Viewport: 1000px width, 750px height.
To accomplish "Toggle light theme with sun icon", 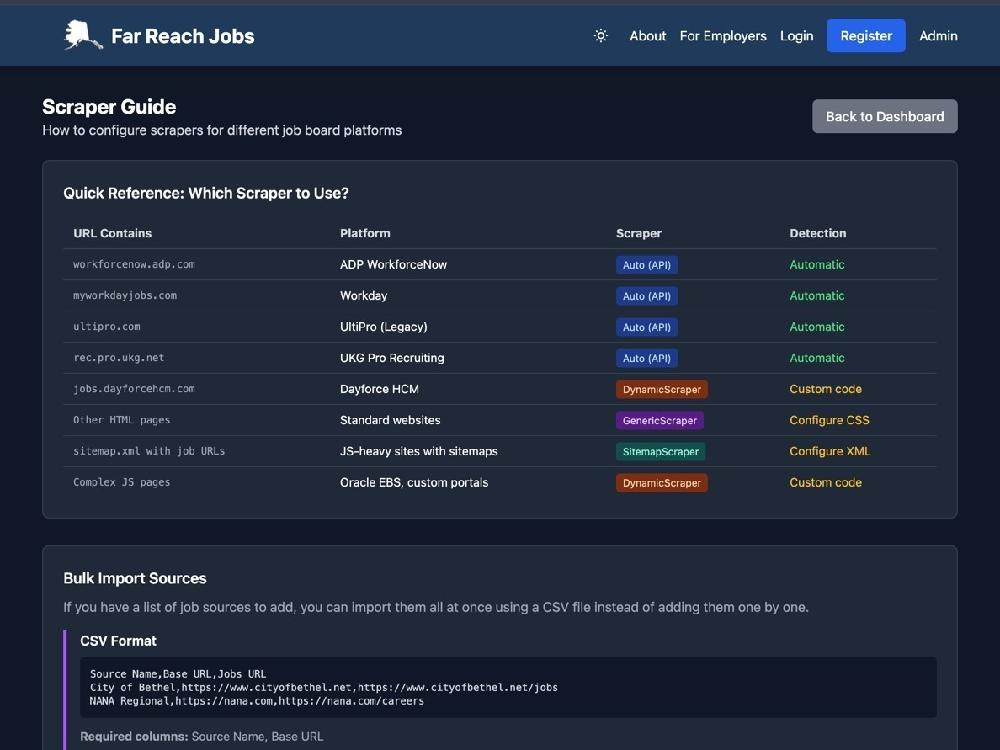I will point(601,36).
